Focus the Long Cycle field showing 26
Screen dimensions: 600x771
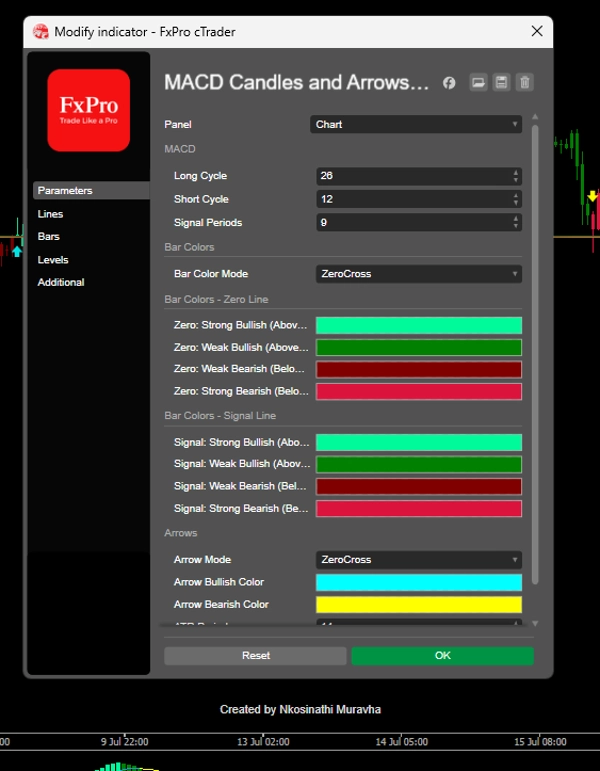pos(419,176)
